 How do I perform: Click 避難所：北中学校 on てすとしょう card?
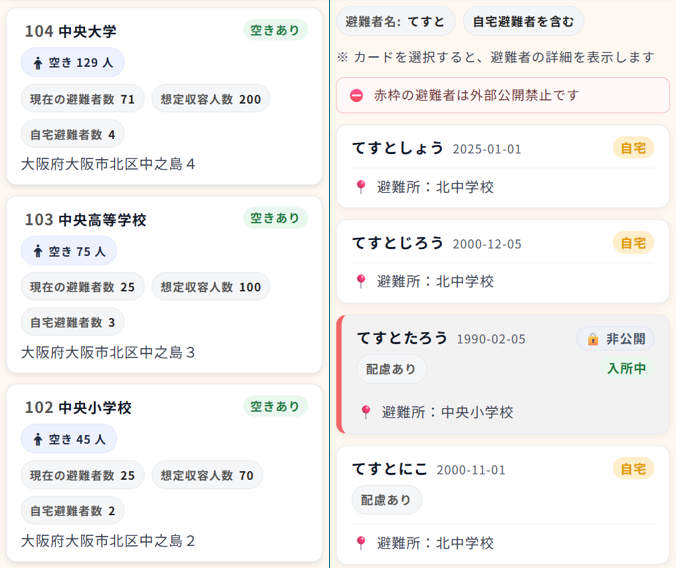(x=435, y=187)
